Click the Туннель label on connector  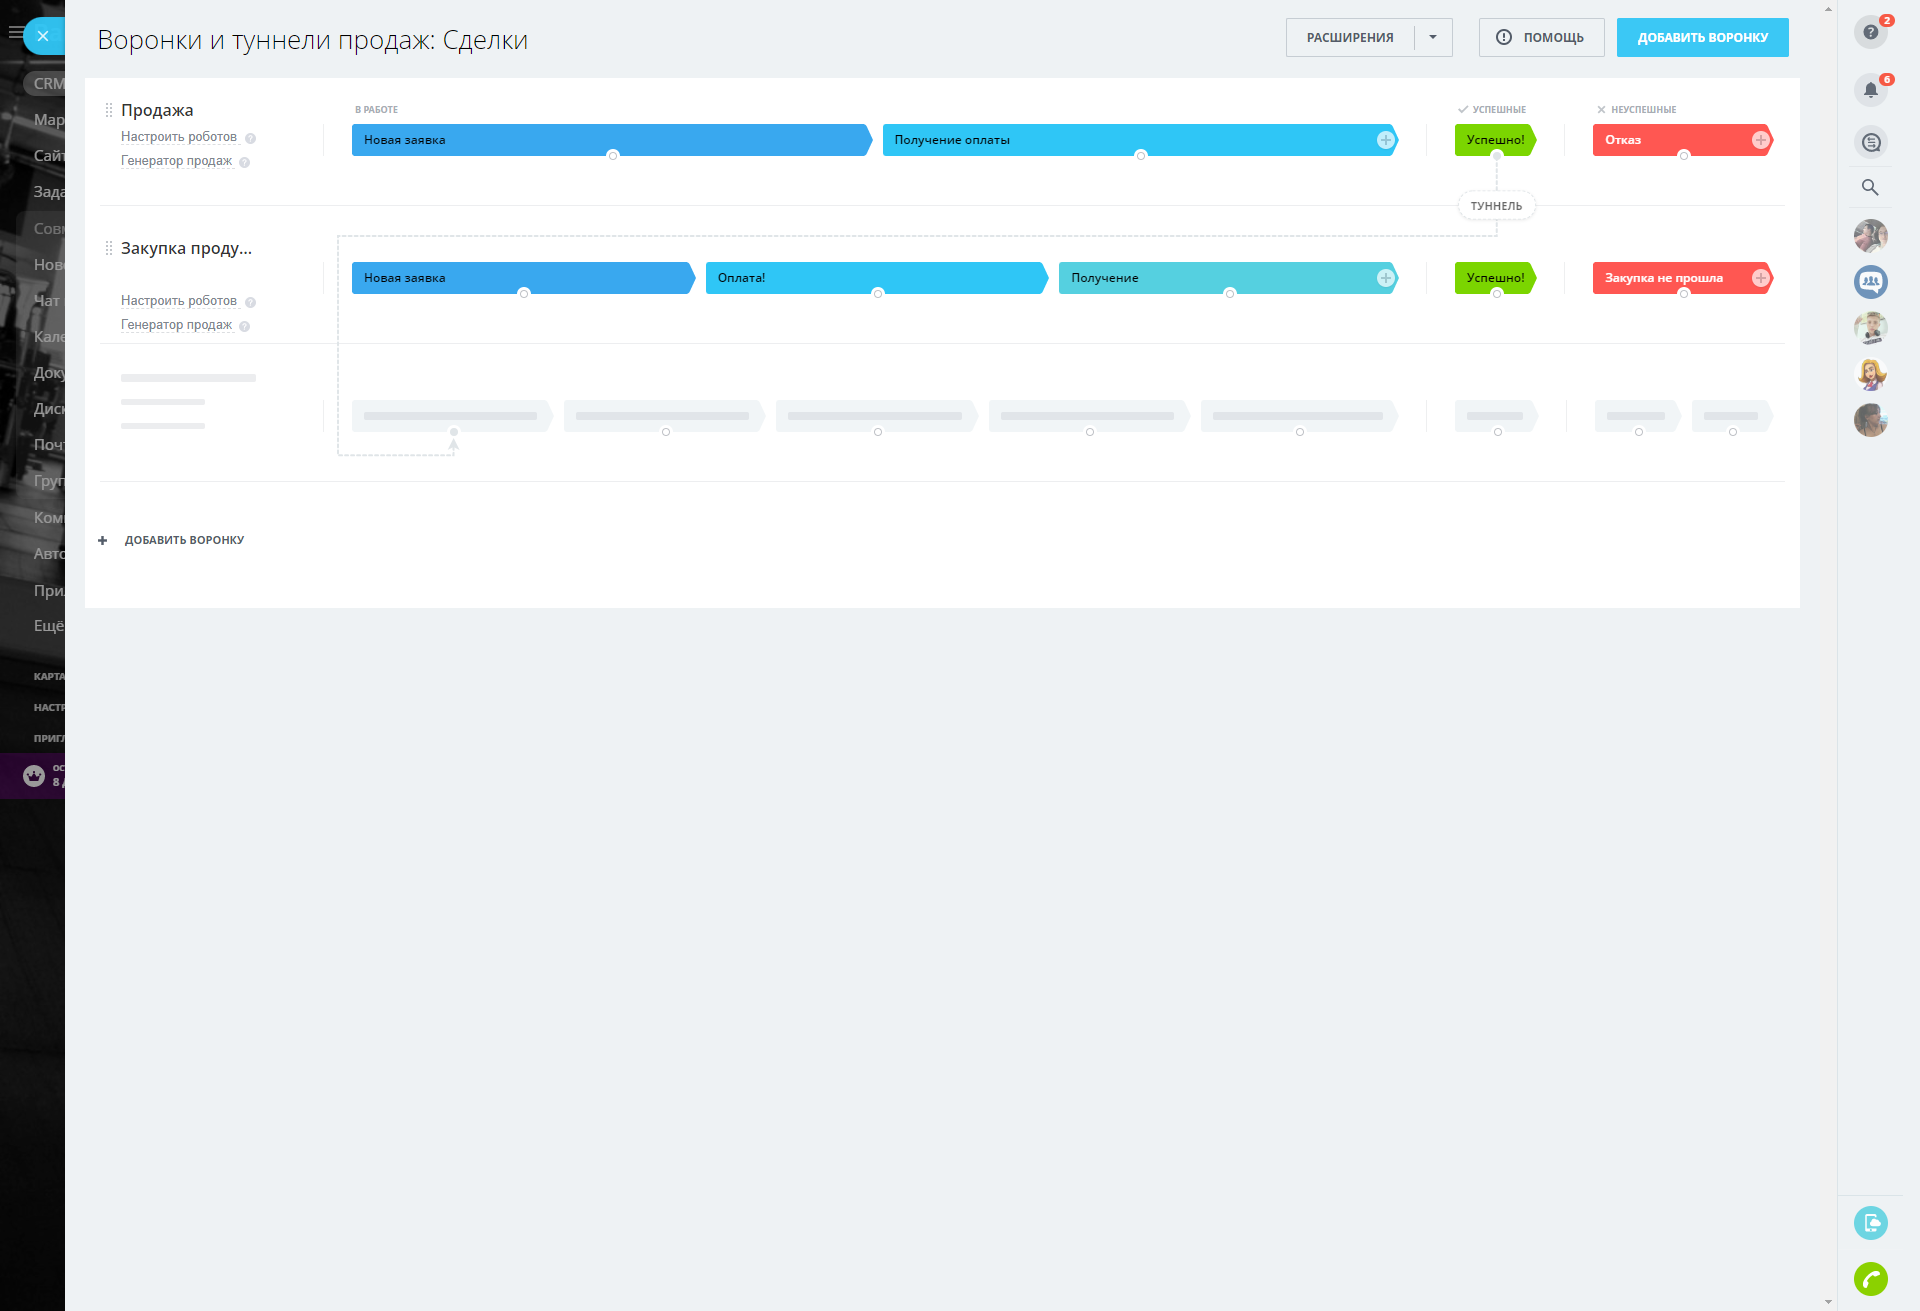point(1496,206)
